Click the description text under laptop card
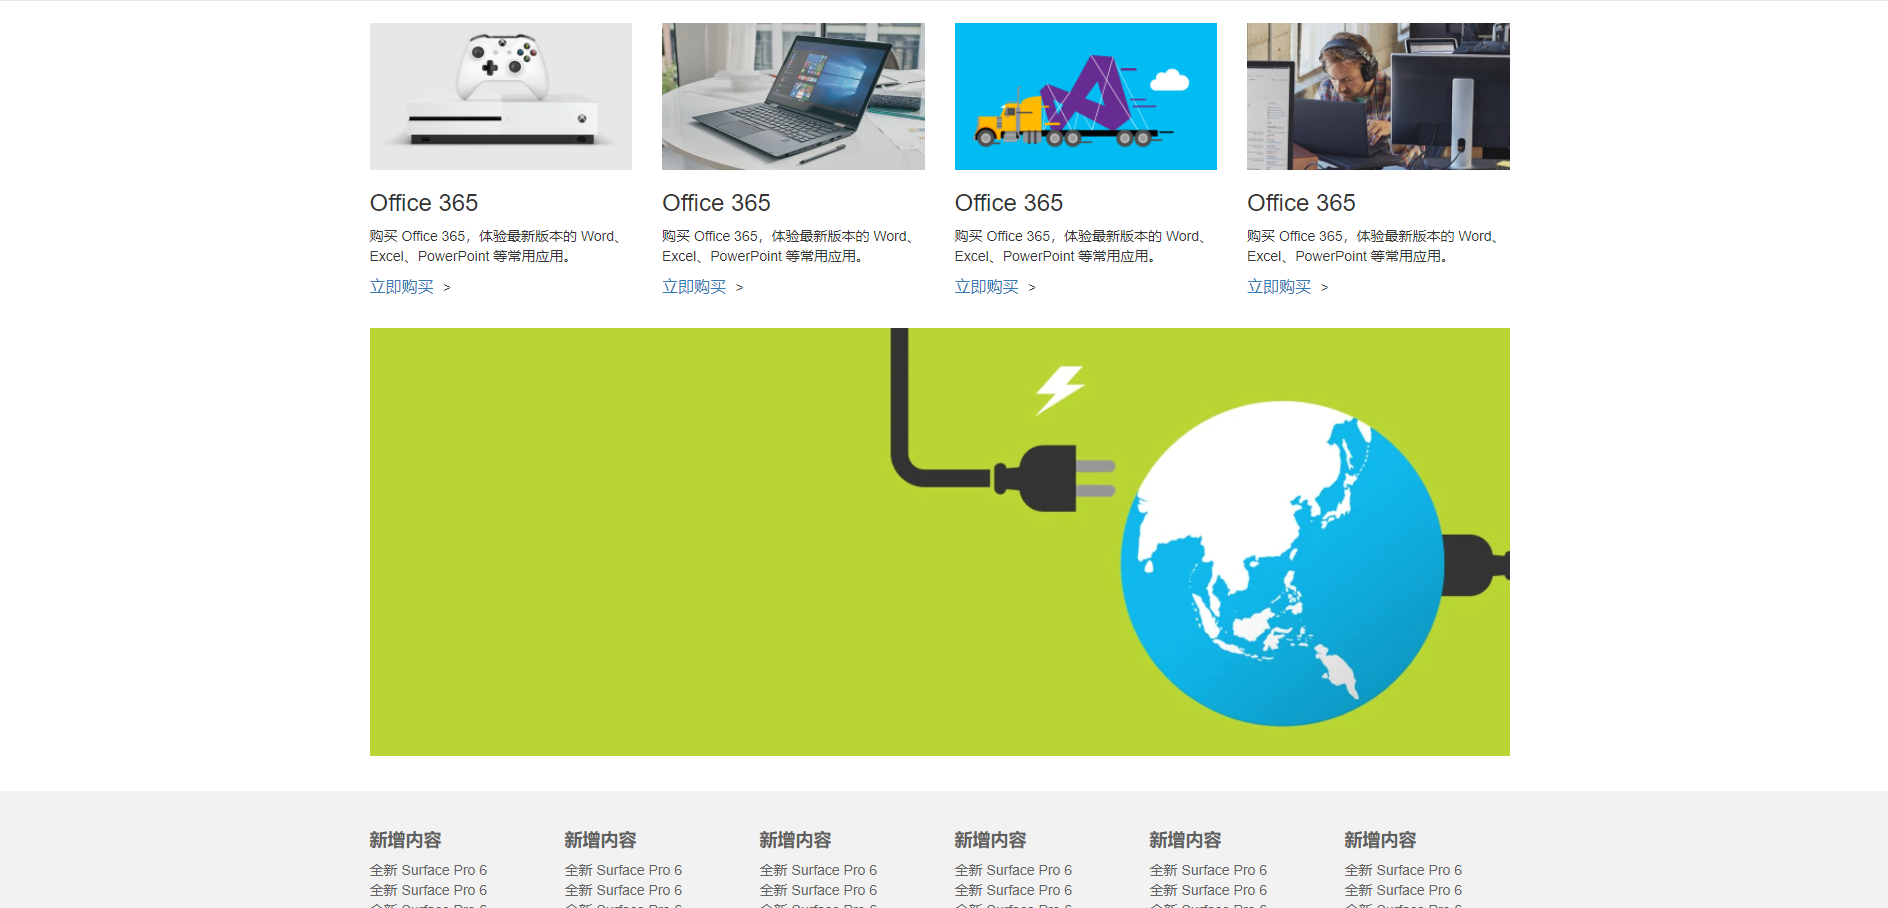Viewport: 1888px width, 908px height. (x=788, y=246)
